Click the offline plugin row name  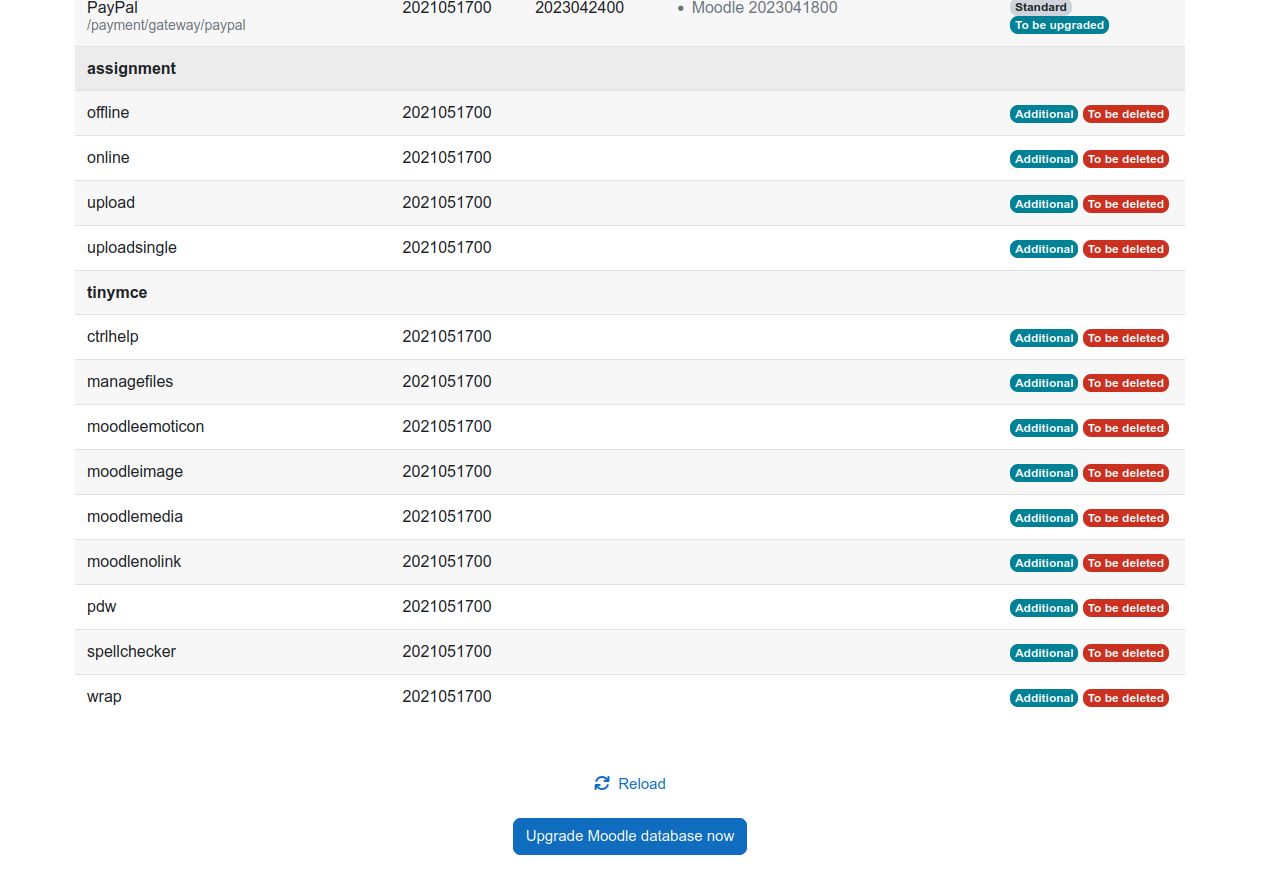point(108,113)
